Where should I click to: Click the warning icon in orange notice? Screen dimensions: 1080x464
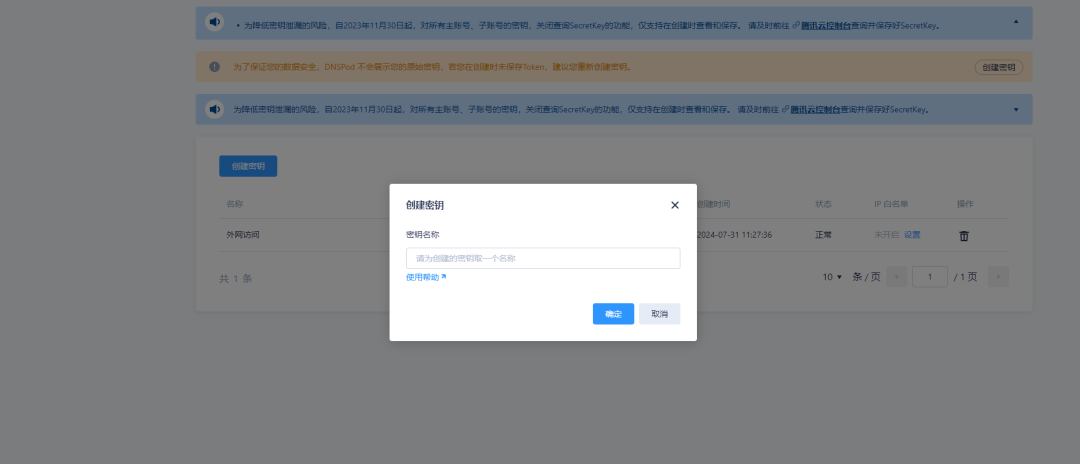[214, 67]
